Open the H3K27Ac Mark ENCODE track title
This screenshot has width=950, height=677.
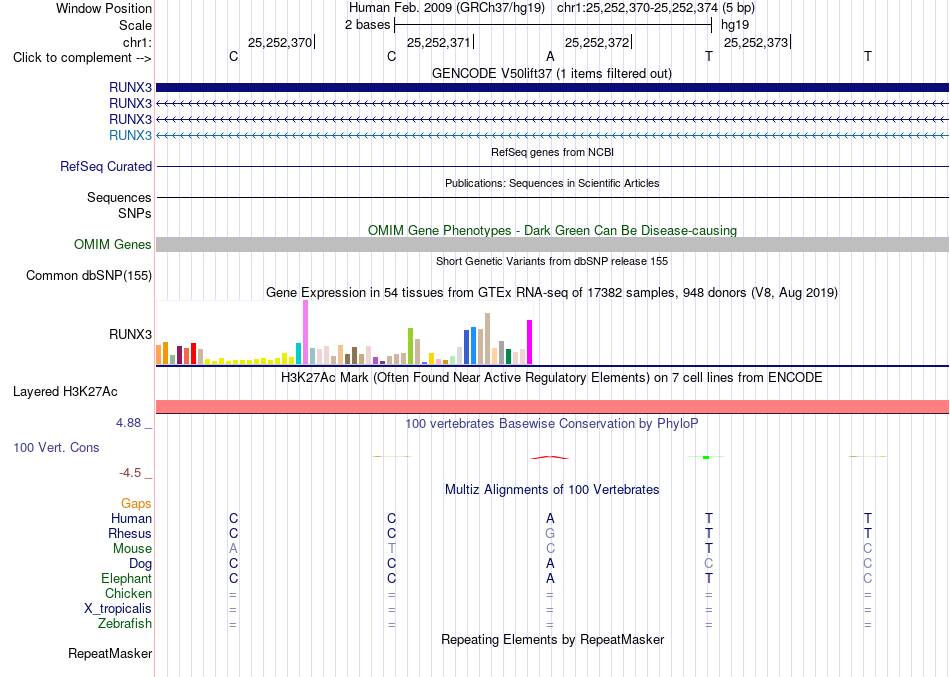[552, 378]
